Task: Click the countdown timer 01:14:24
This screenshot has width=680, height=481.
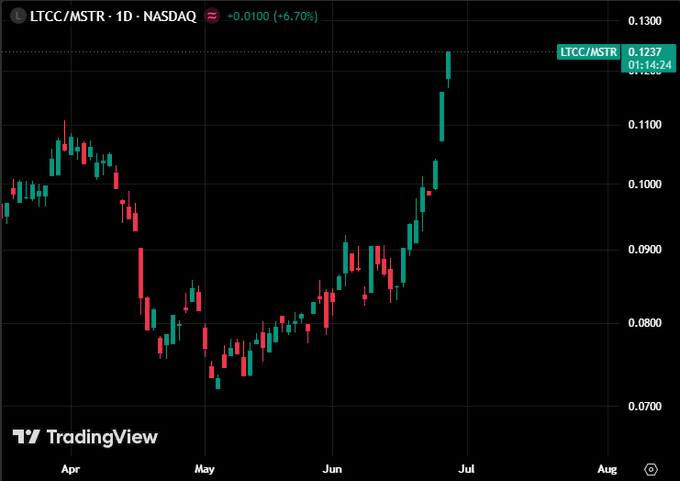Action: pos(649,65)
